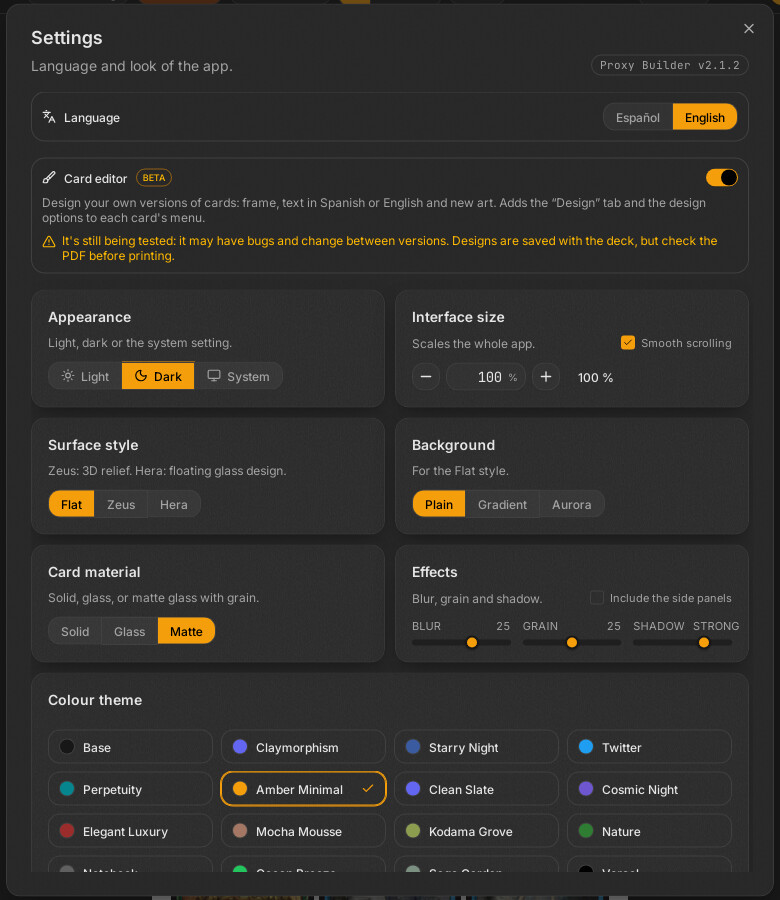
Task: Pick the Perpetuity colour theme
Action: coord(130,789)
